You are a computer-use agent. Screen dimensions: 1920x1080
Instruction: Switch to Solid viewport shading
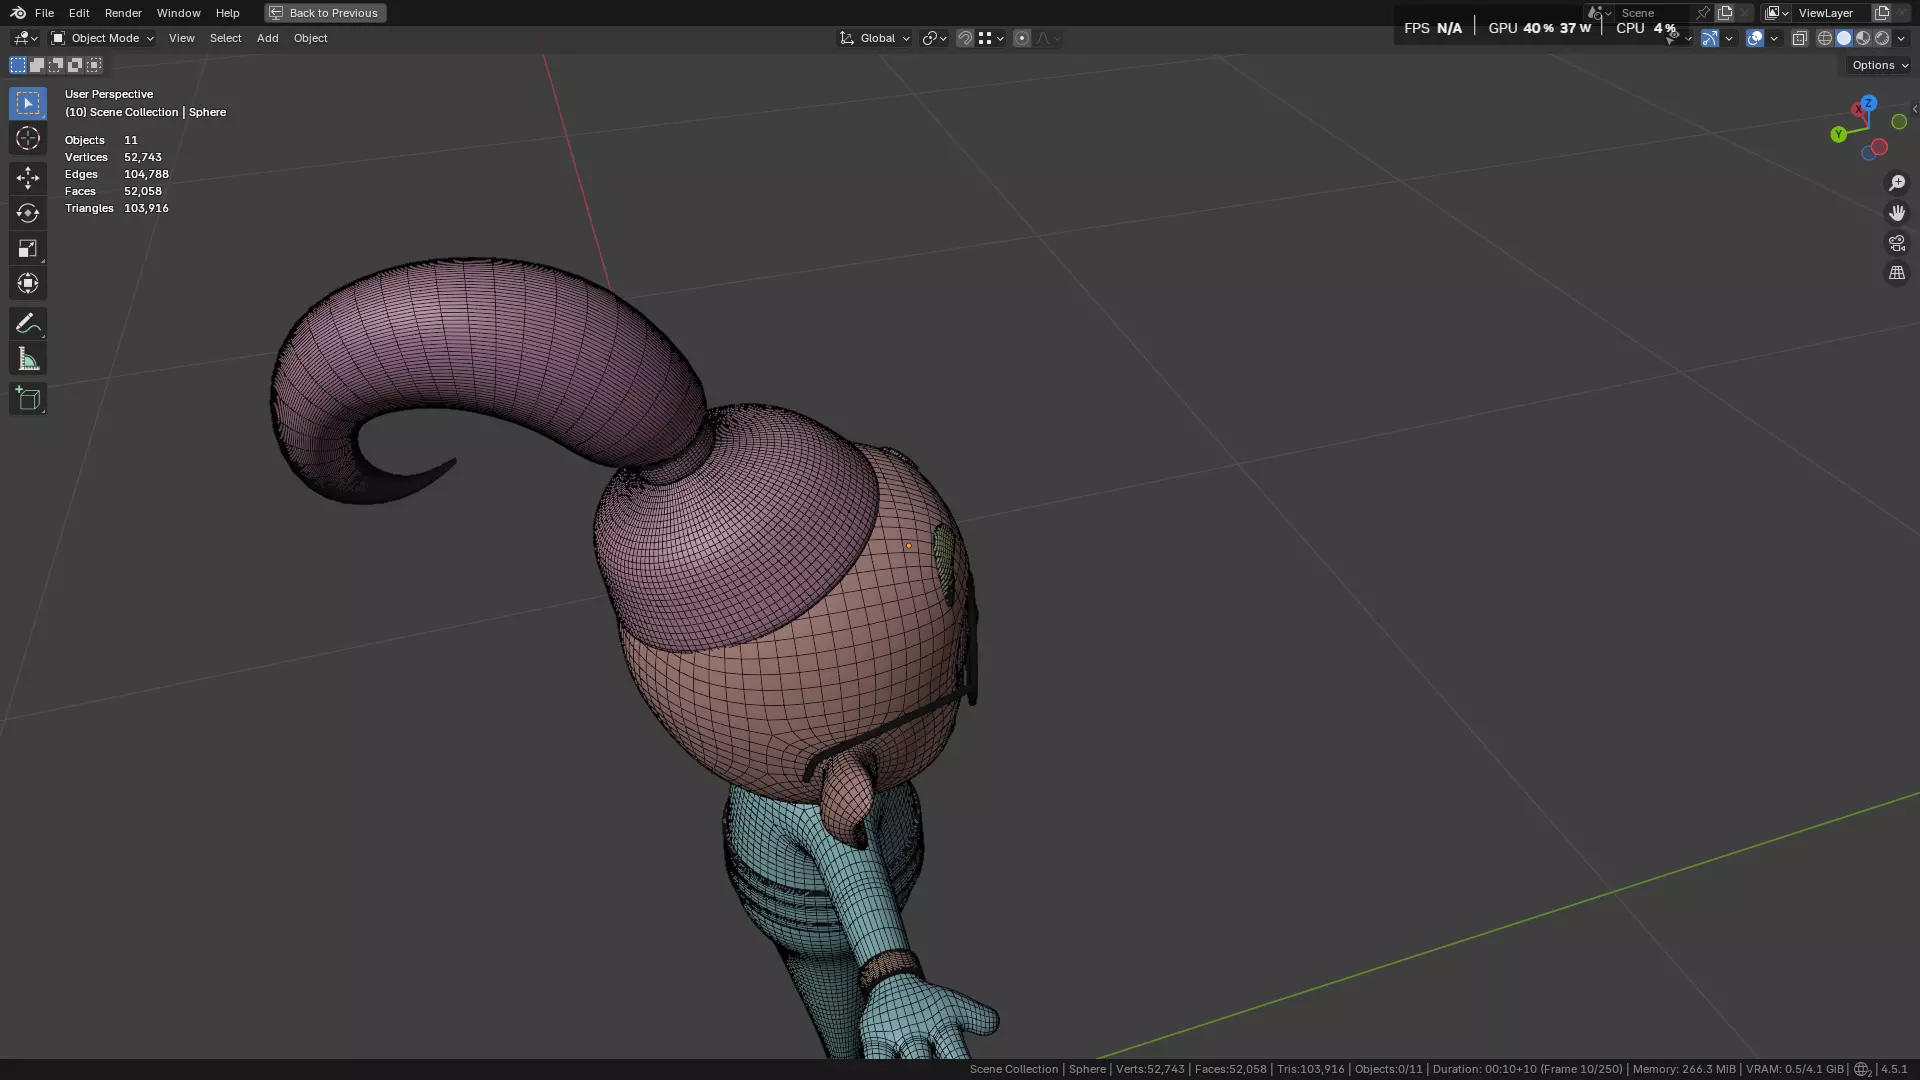[x=1844, y=38]
